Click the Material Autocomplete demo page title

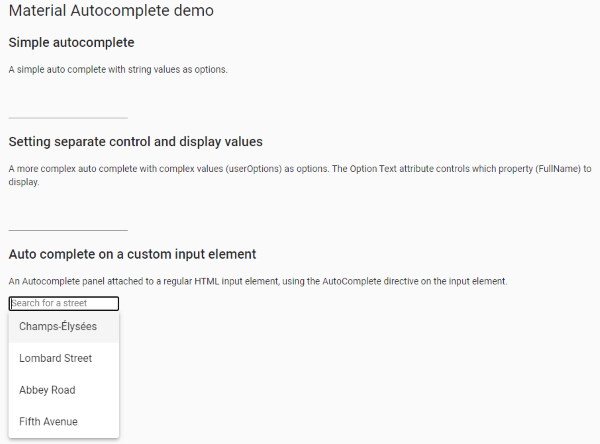coord(110,12)
